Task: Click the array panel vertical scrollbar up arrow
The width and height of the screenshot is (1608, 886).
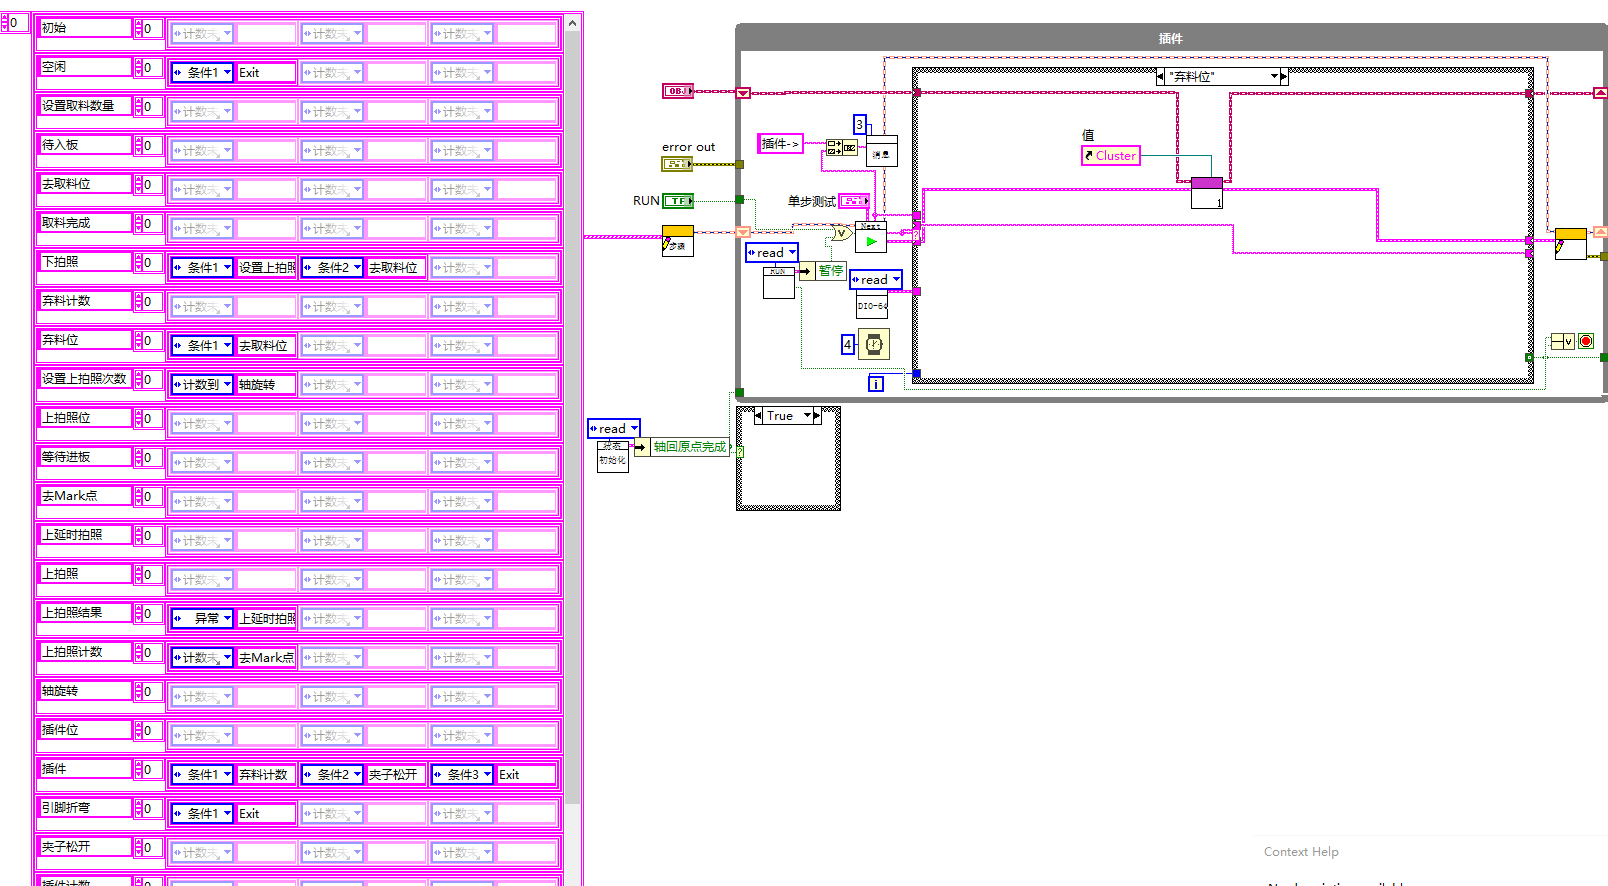Action: 573,23
